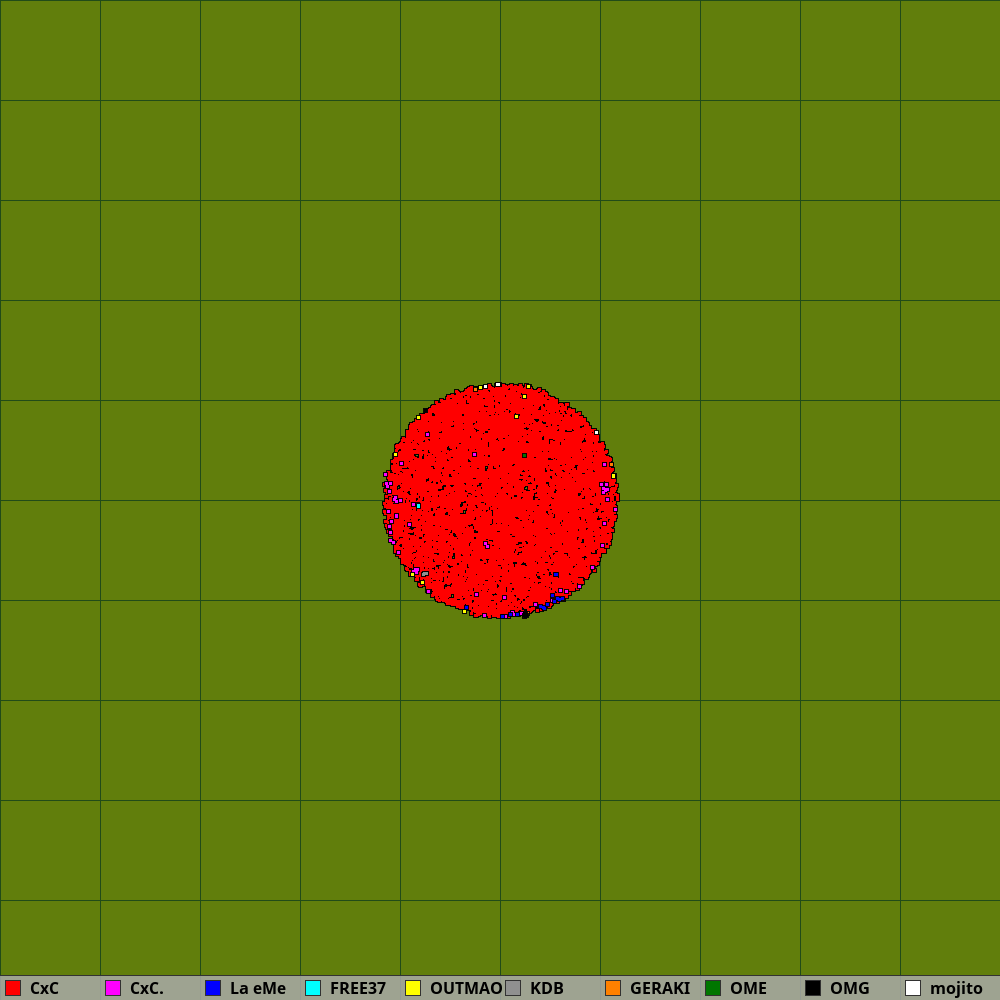This screenshot has height=1000, width=1000.
Task: Select the mojito legend label
Action: pos(956,989)
